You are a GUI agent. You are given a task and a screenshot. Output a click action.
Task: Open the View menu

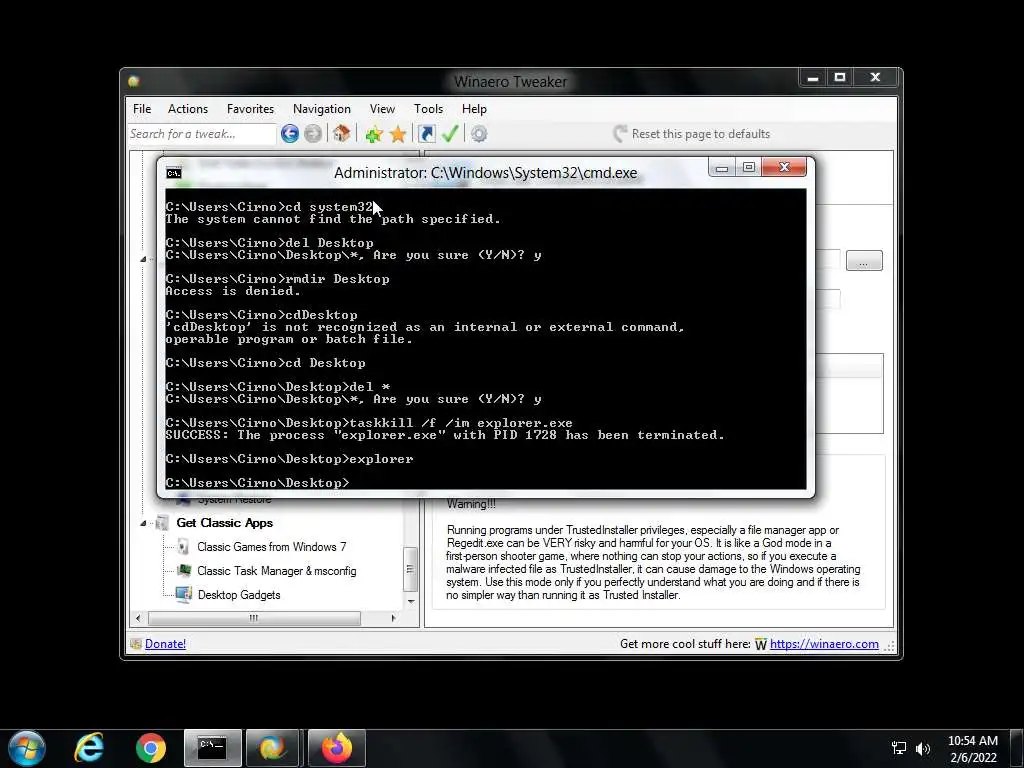[382, 109]
